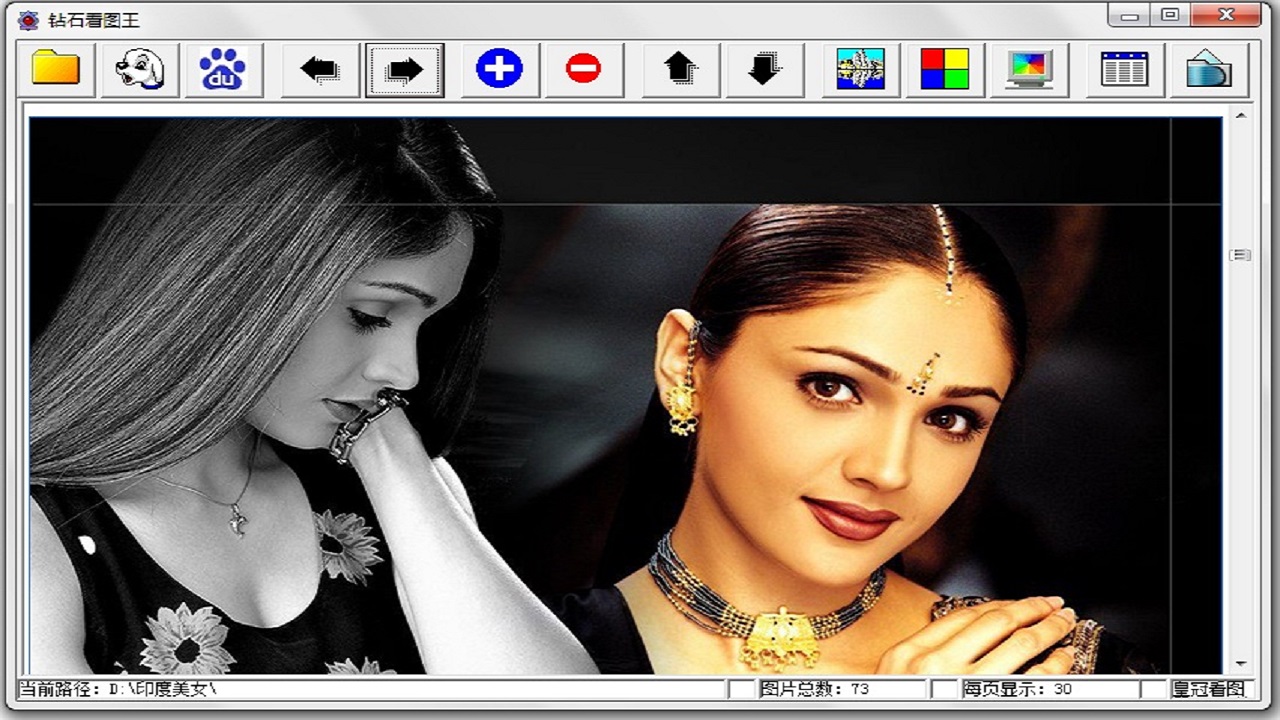Viewport: 1280px width, 720px height.
Task: Click the teal camera-shaped toolbar icon
Action: click(x=1209, y=69)
